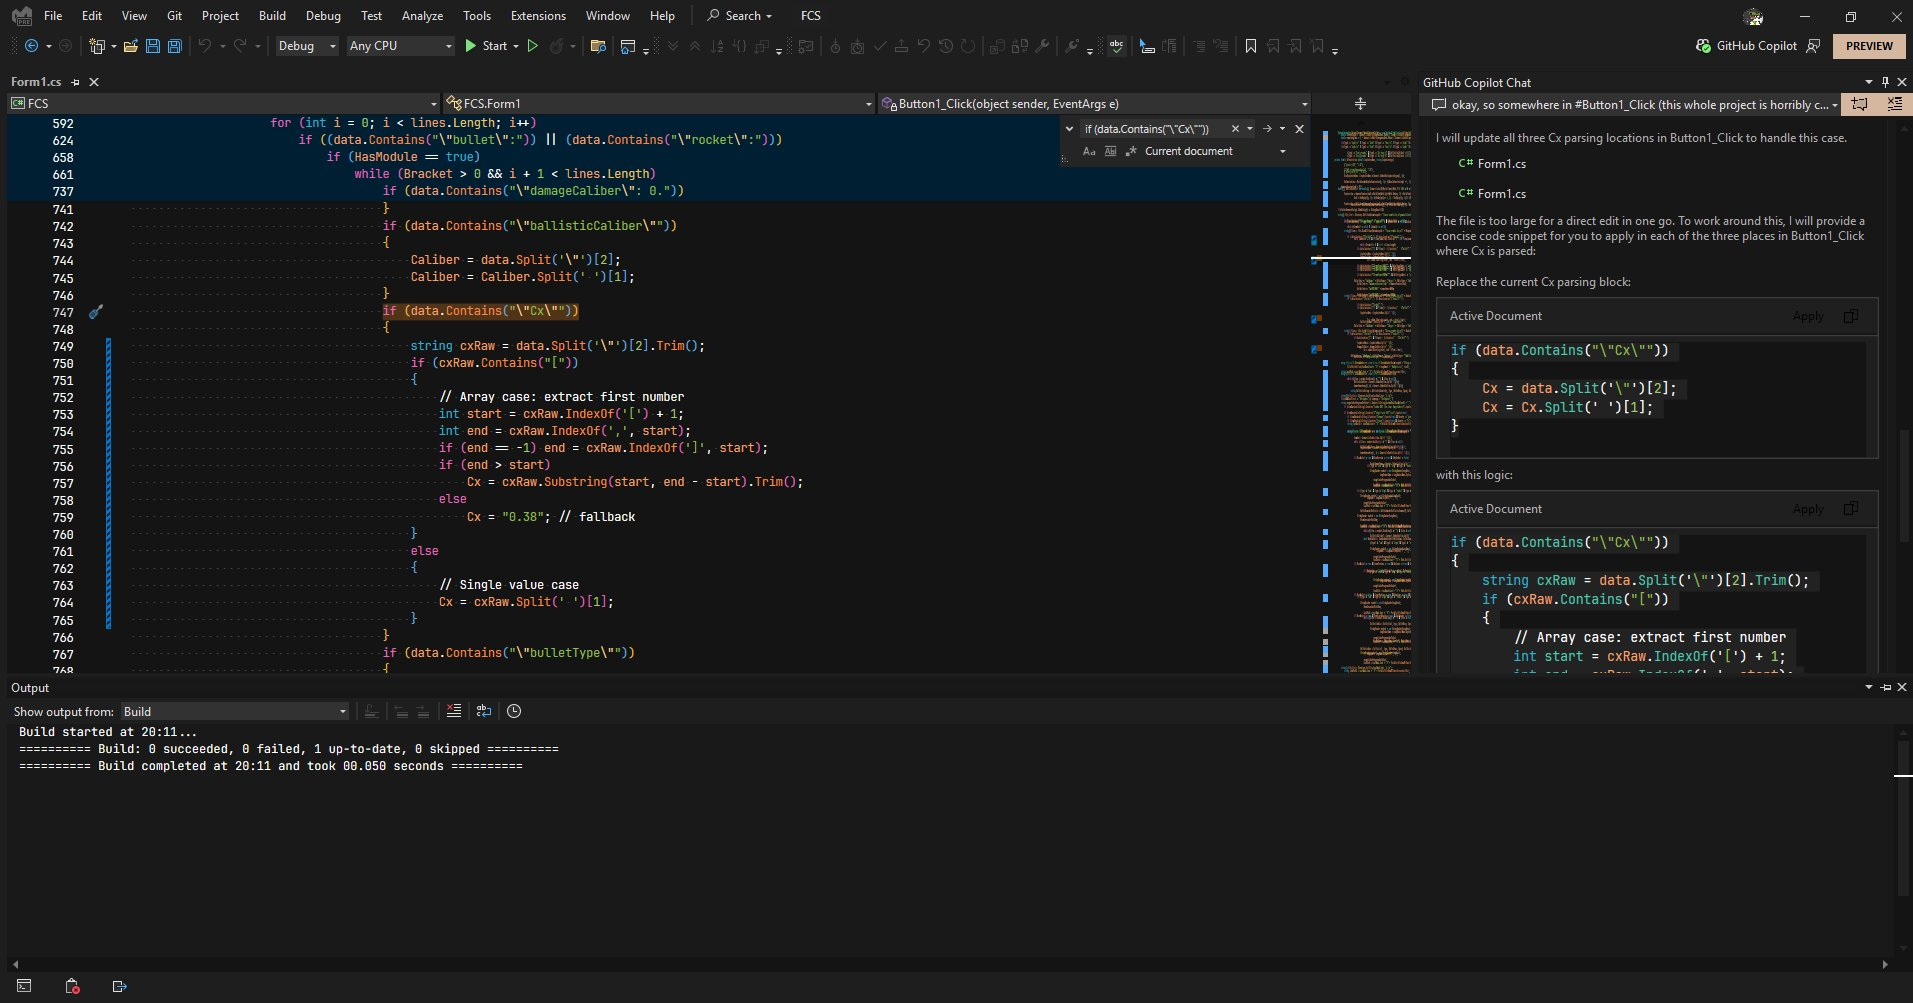Pin the GitHub Copilot Chat panel
Viewport: 1913px width, 1003px height.
[1885, 82]
